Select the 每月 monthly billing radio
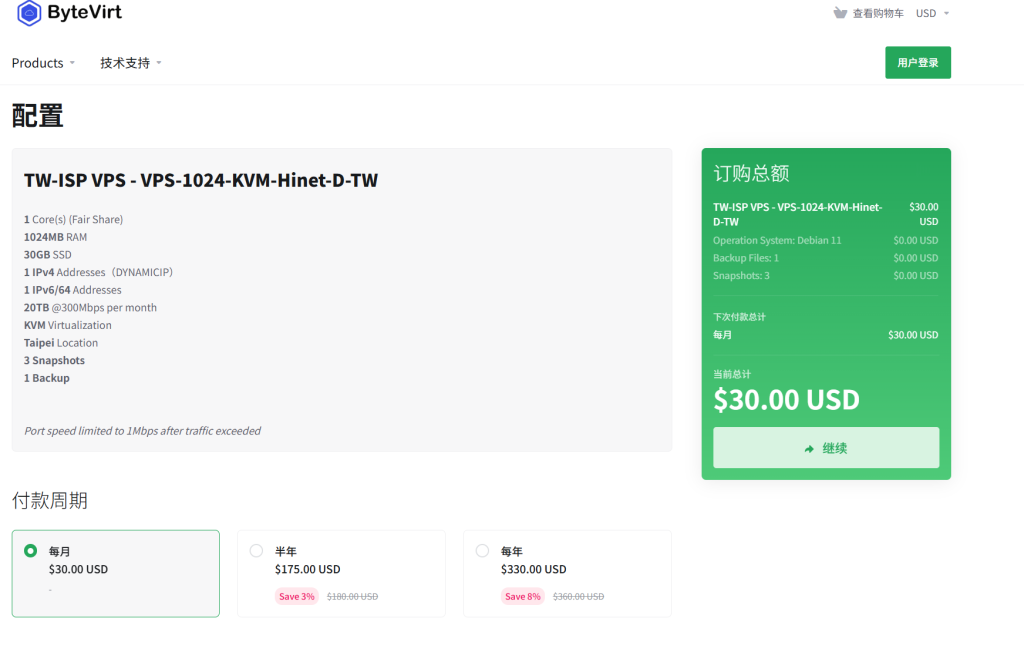The image size is (1024, 652). tap(31, 551)
